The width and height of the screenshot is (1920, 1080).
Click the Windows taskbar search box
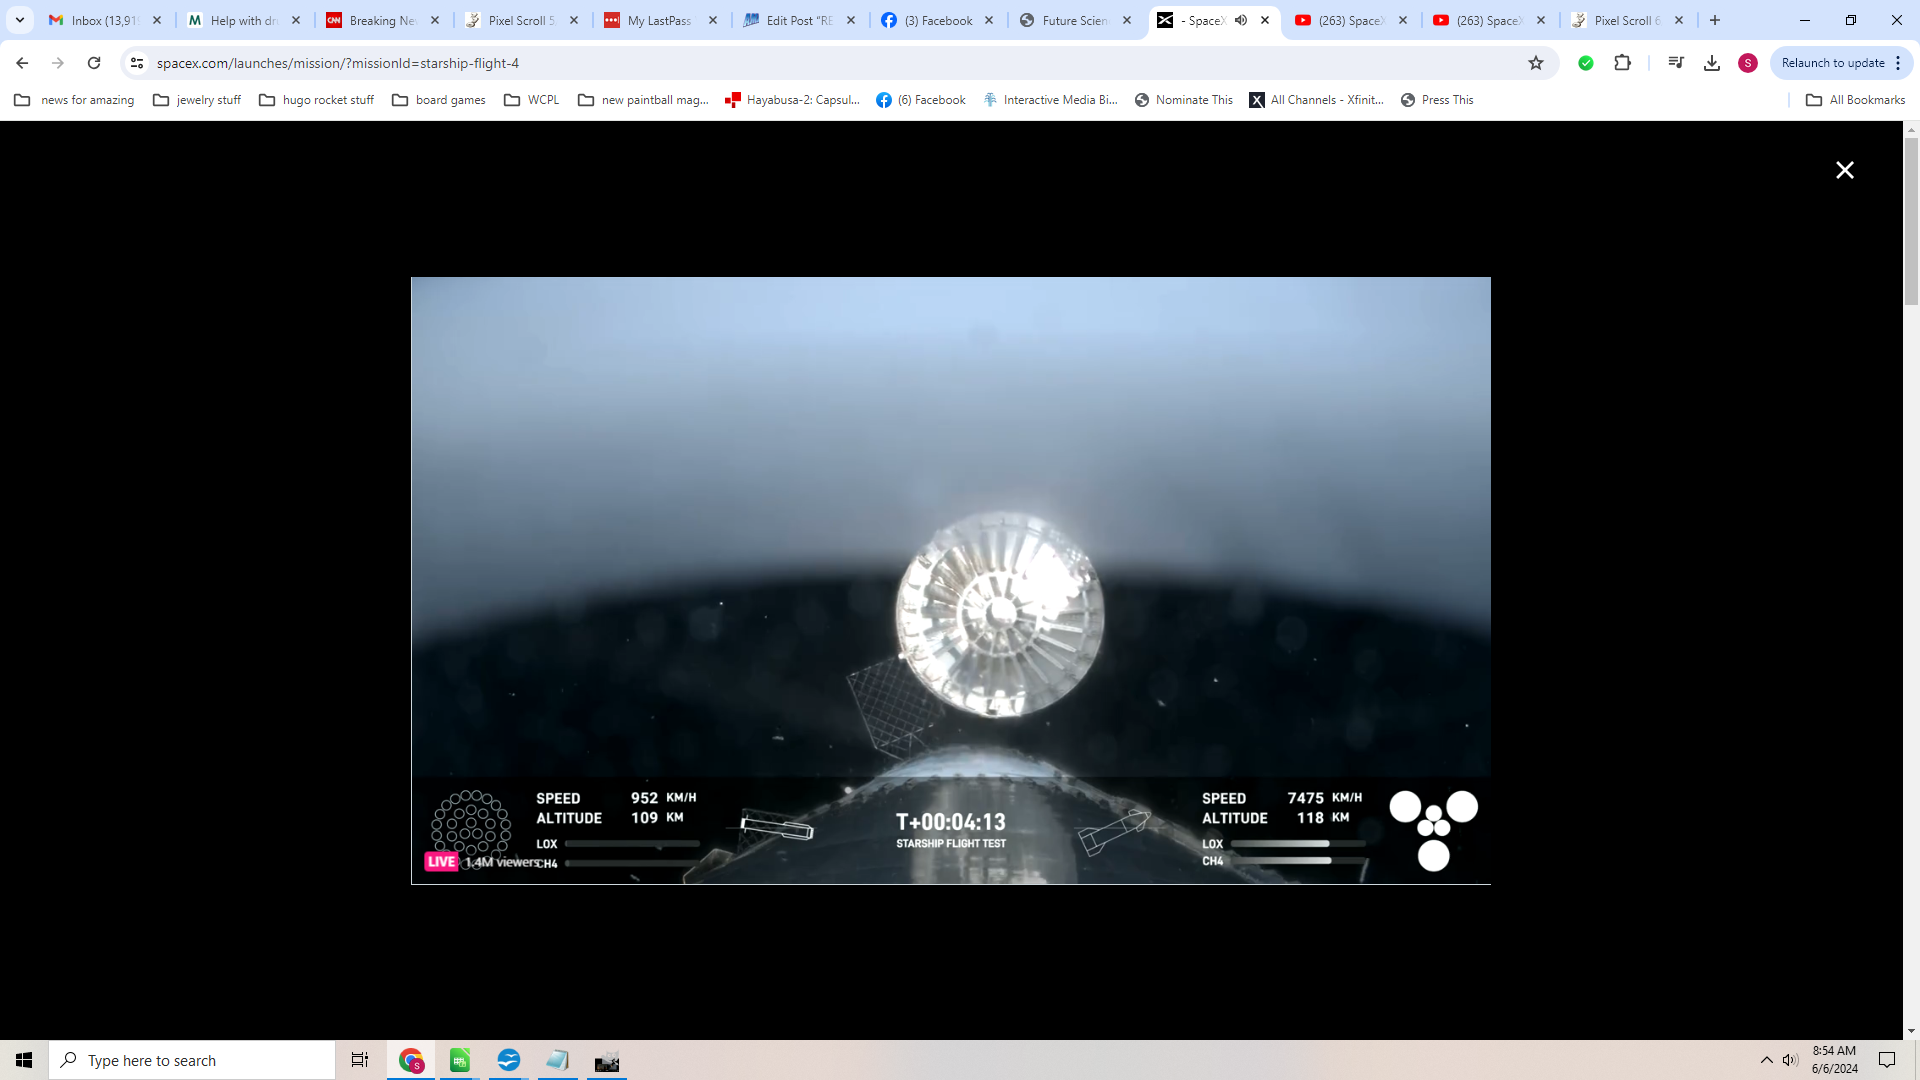(x=192, y=1060)
